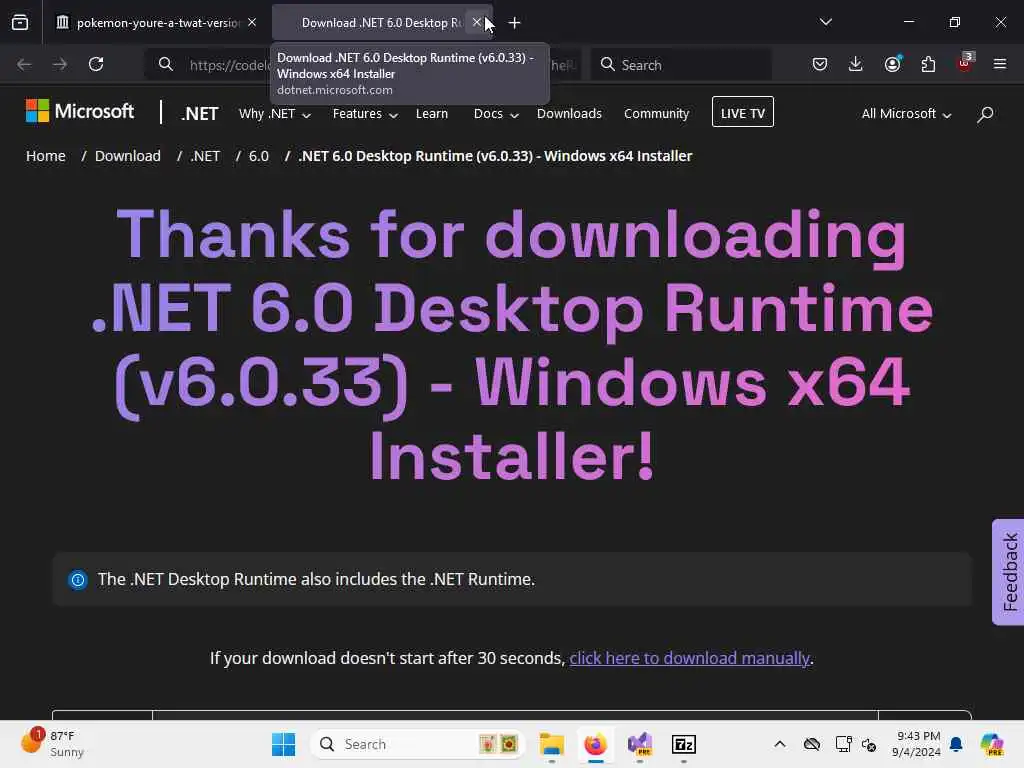Open the Firefox downloads panel
Image resolution: width=1024 pixels, height=768 pixels.
pos(856,64)
